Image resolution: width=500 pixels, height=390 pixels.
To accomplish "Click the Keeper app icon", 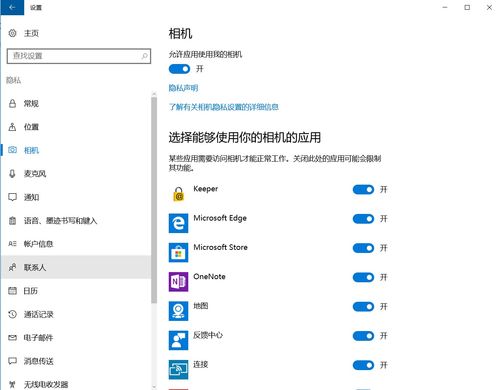I will pyautogui.click(x=178, y=194).
